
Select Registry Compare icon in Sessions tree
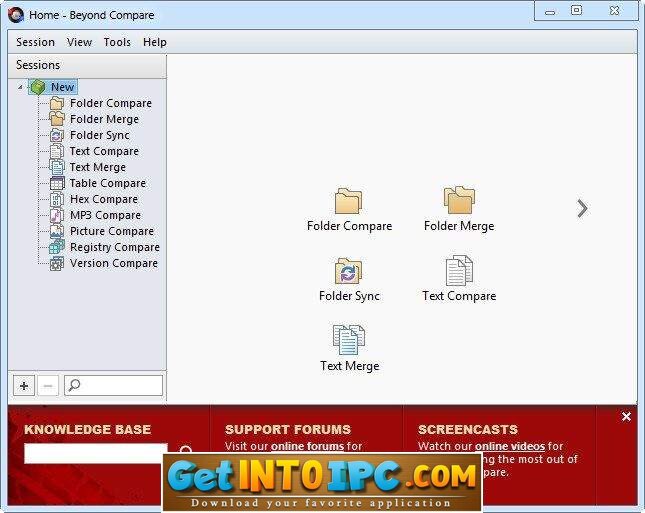coord(57,247)
